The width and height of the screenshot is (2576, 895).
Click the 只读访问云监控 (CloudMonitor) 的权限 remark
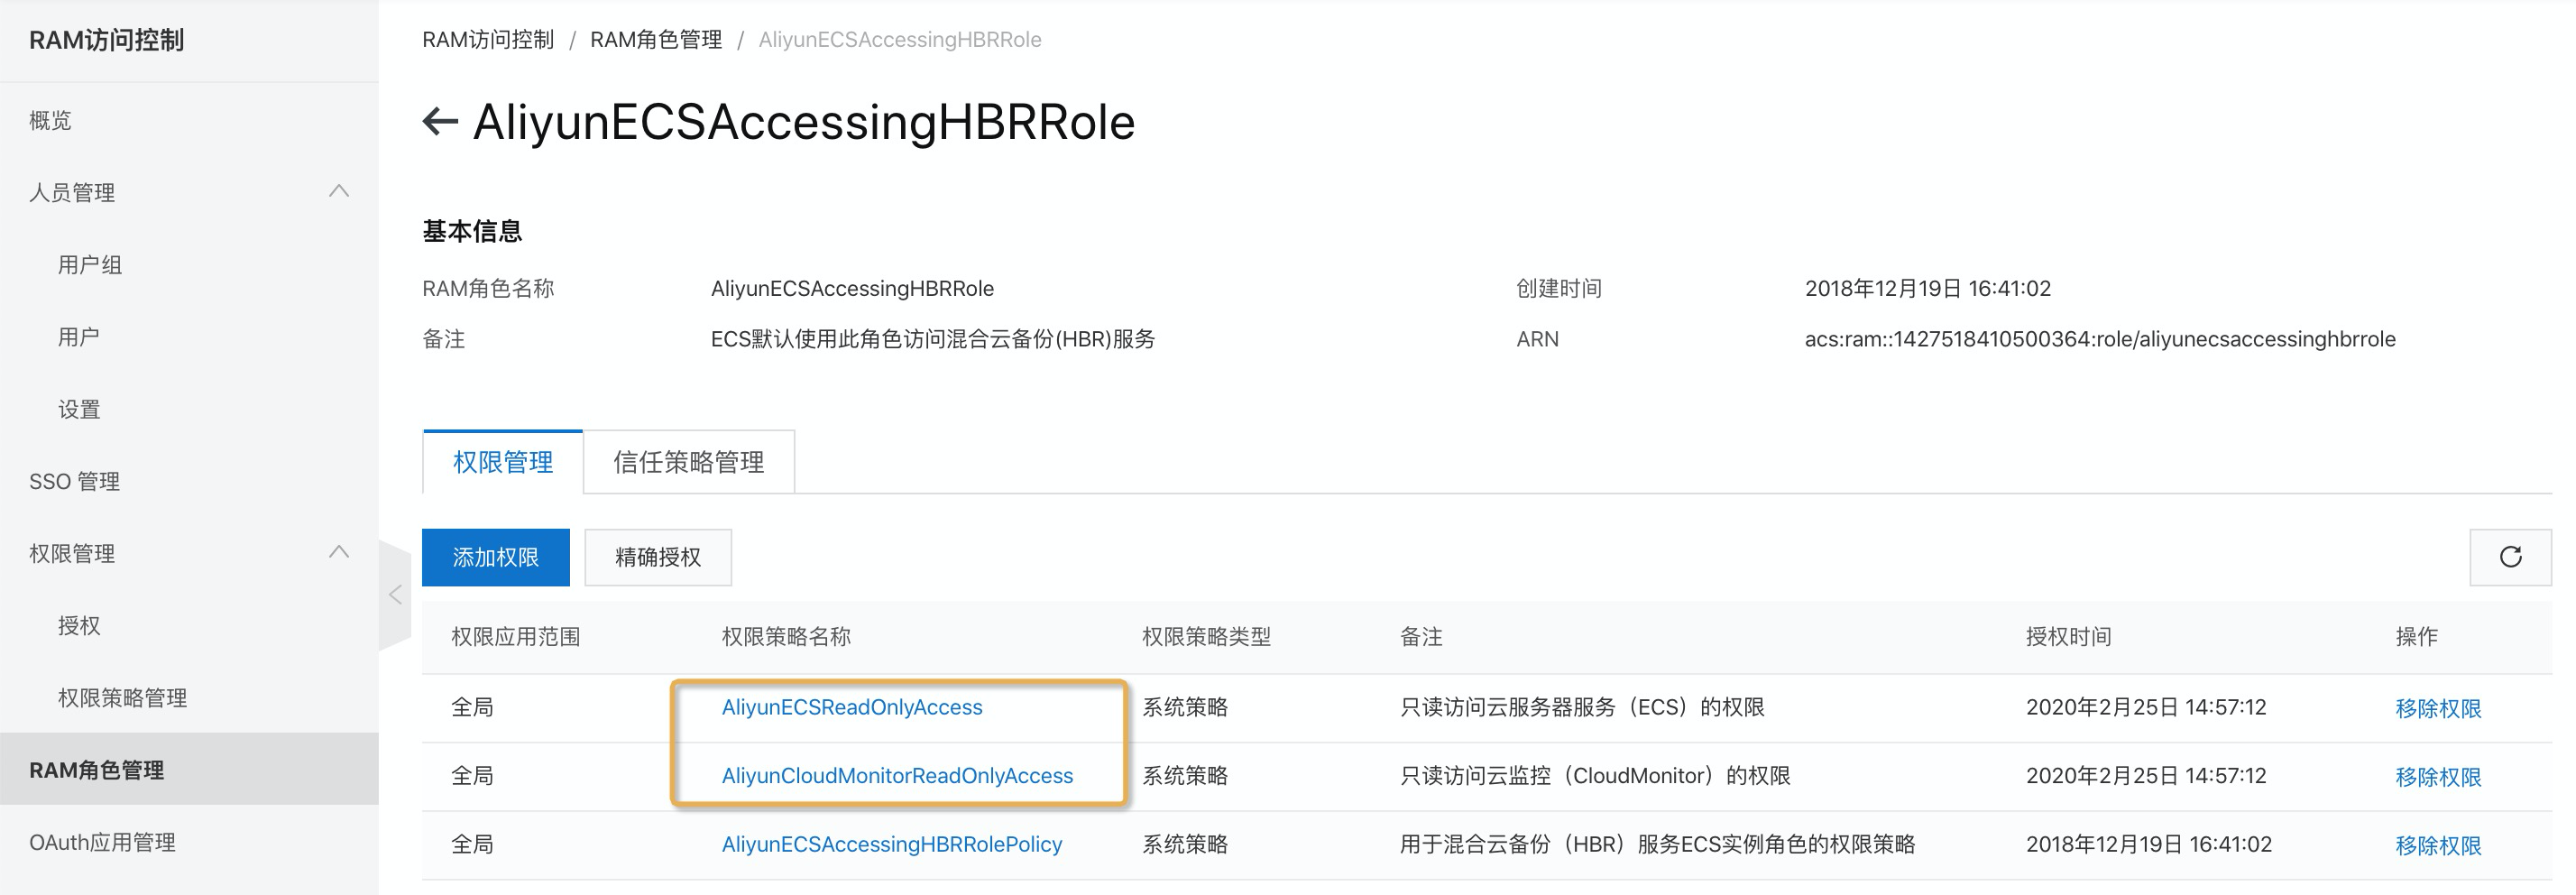pyautogui.click(x=1595, y=775)
